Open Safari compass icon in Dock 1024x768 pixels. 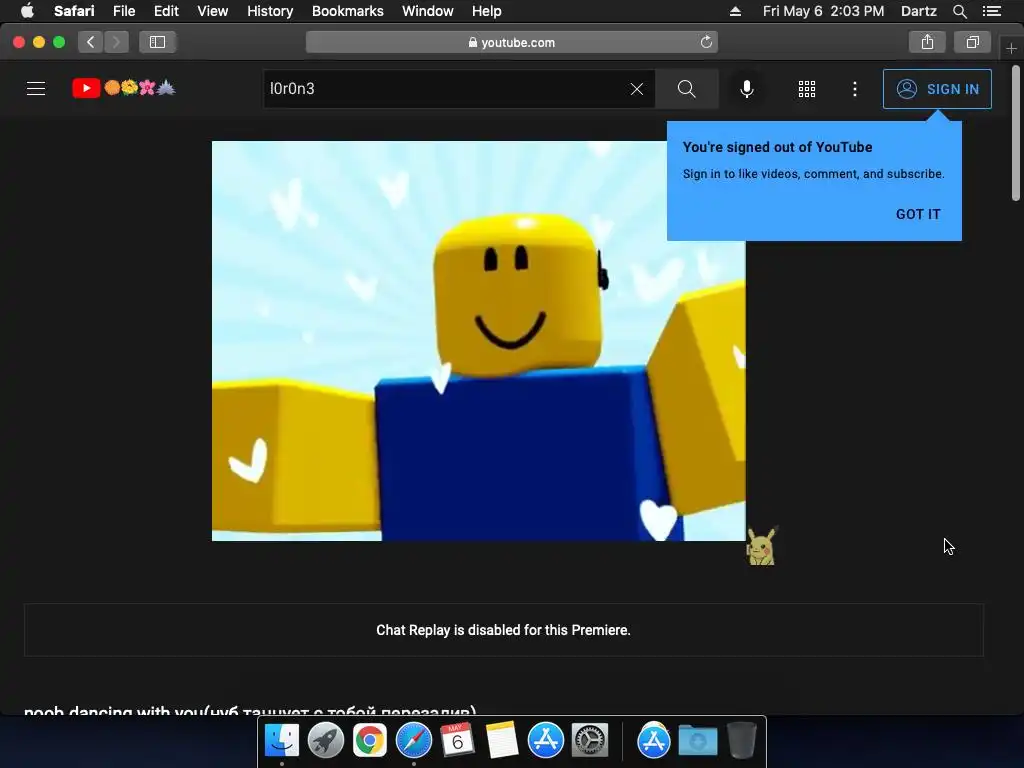[413, 740]
